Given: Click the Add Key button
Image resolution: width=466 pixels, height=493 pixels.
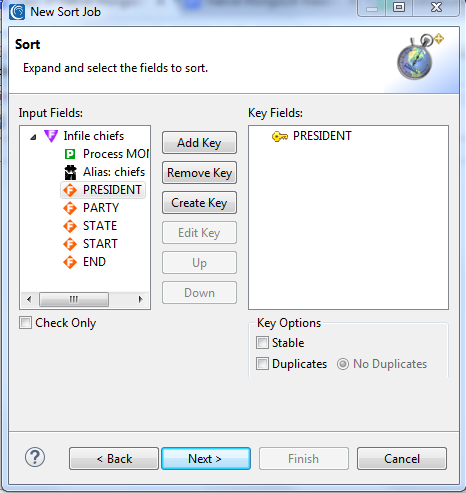Looking at the screenshot, I should tap(199, 143).
